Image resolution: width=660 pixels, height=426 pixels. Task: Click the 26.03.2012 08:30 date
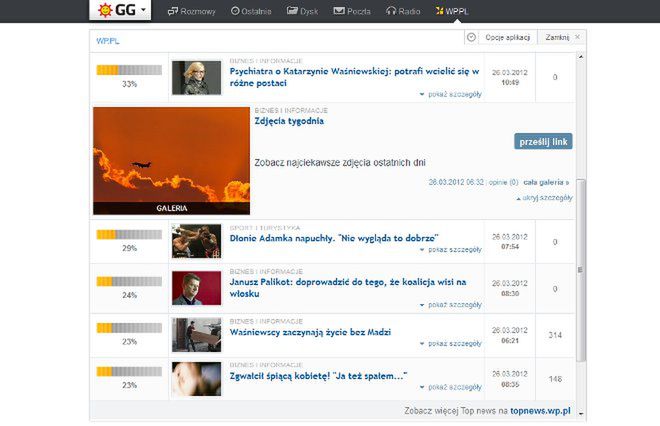tap(510, 288)
